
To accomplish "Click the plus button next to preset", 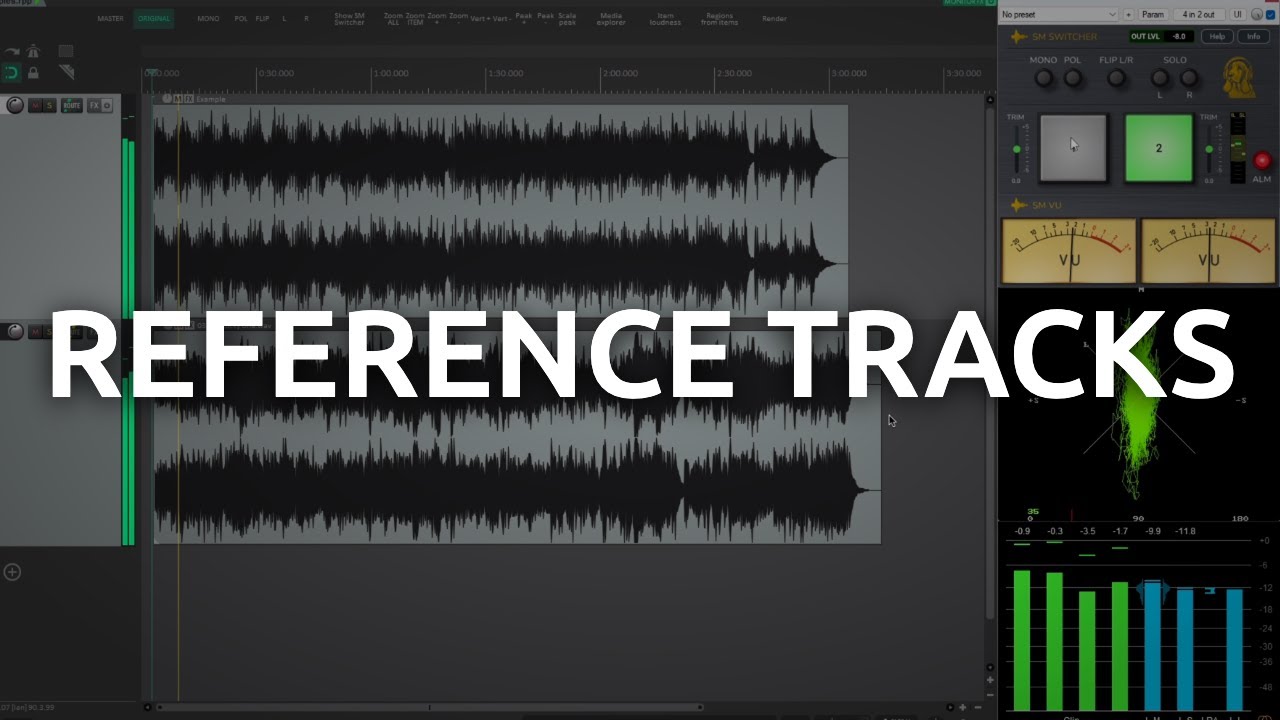I will coord(1129,14).
